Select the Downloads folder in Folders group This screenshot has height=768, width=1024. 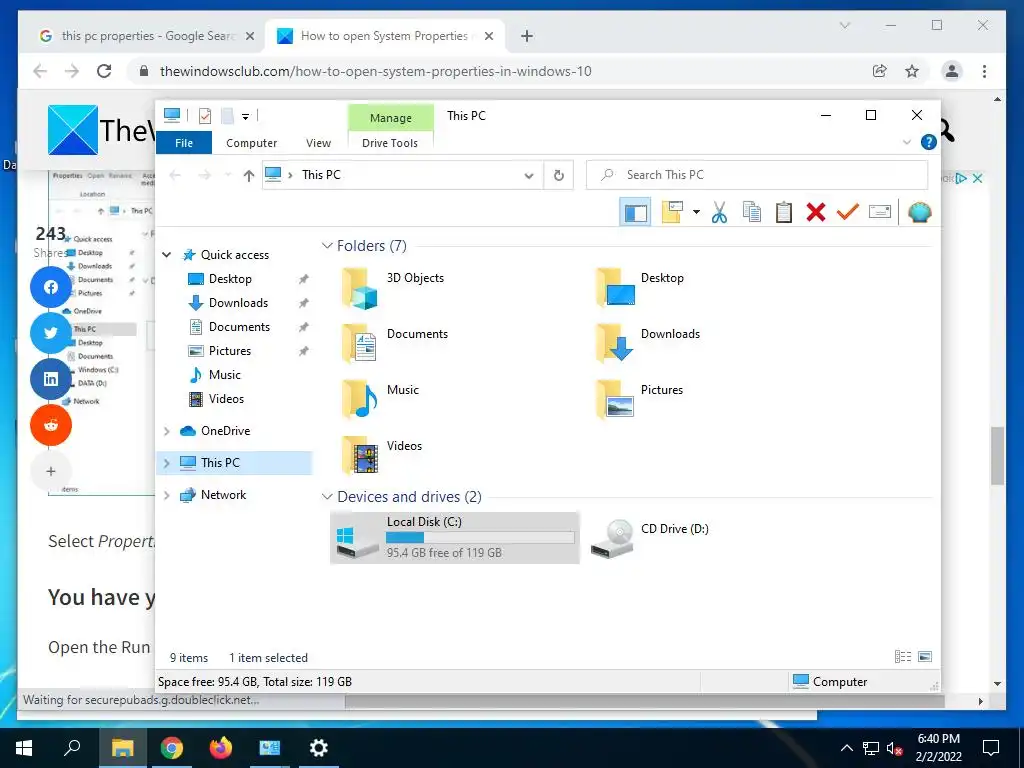(x=648, y=344)
